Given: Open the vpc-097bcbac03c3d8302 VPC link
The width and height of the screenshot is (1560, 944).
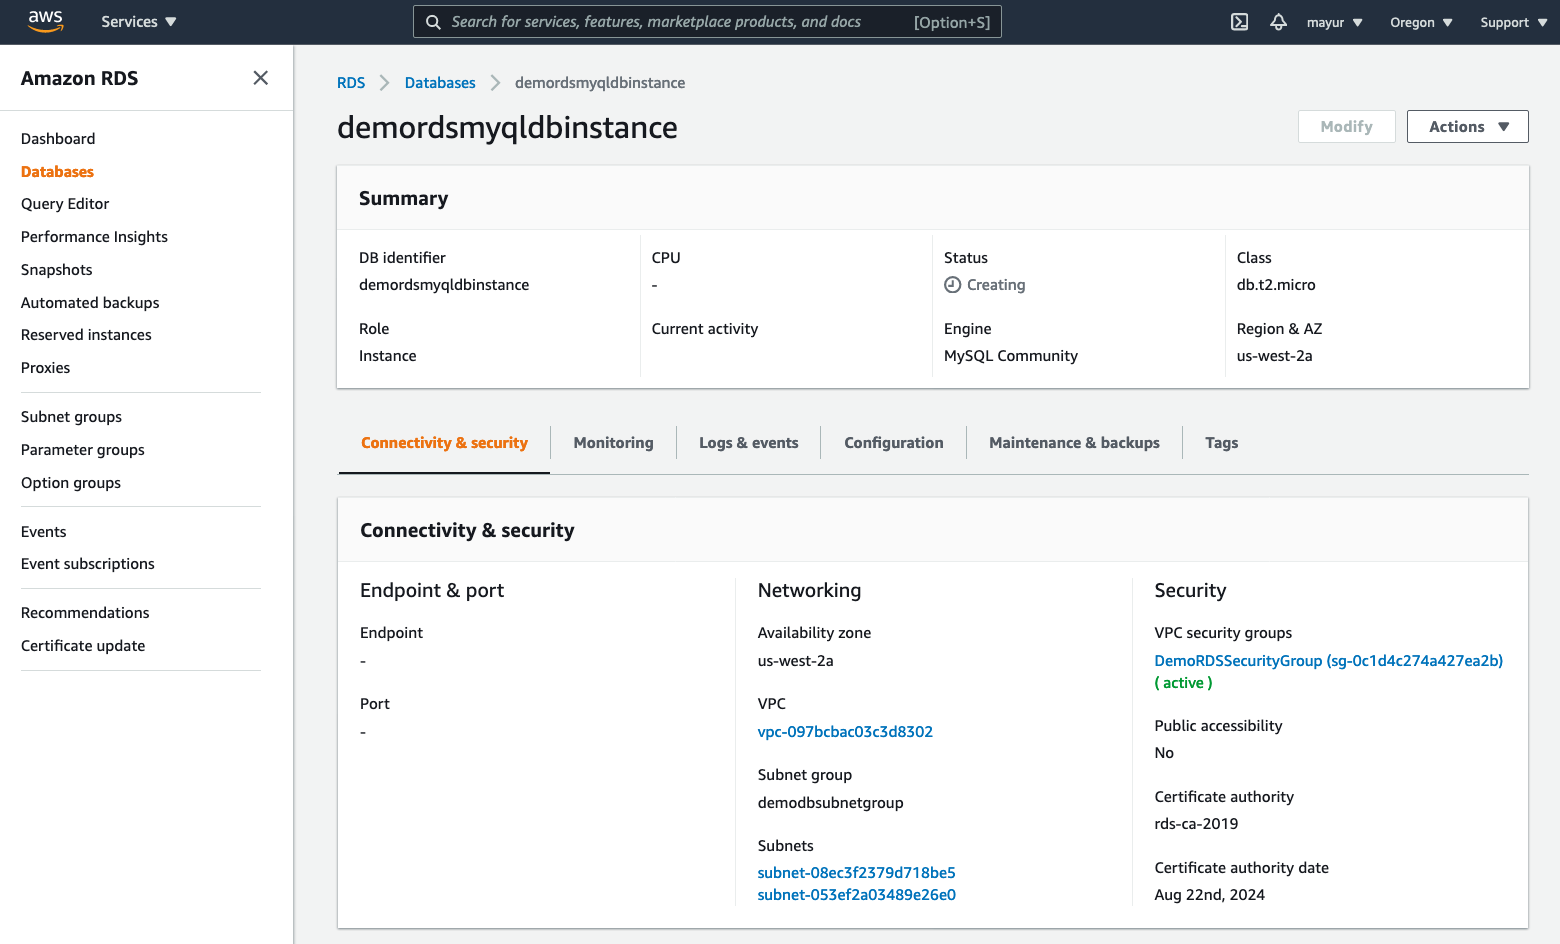Looking at the screenshot, I should (845, 732).
